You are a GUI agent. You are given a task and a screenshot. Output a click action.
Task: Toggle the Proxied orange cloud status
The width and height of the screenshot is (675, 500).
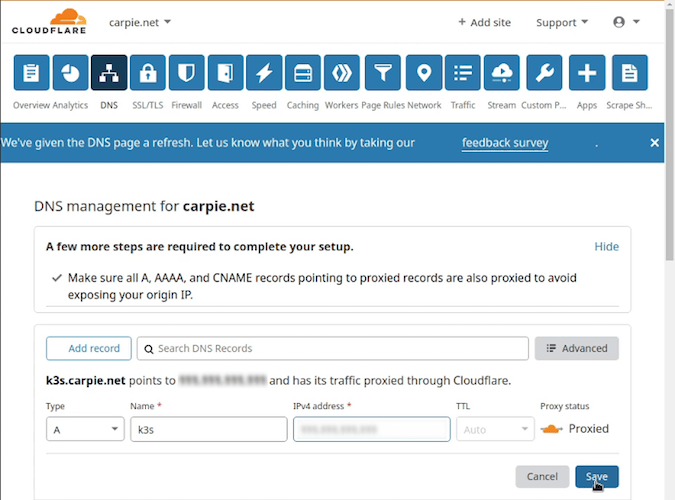pyautogui.click(x=552, y=429)
